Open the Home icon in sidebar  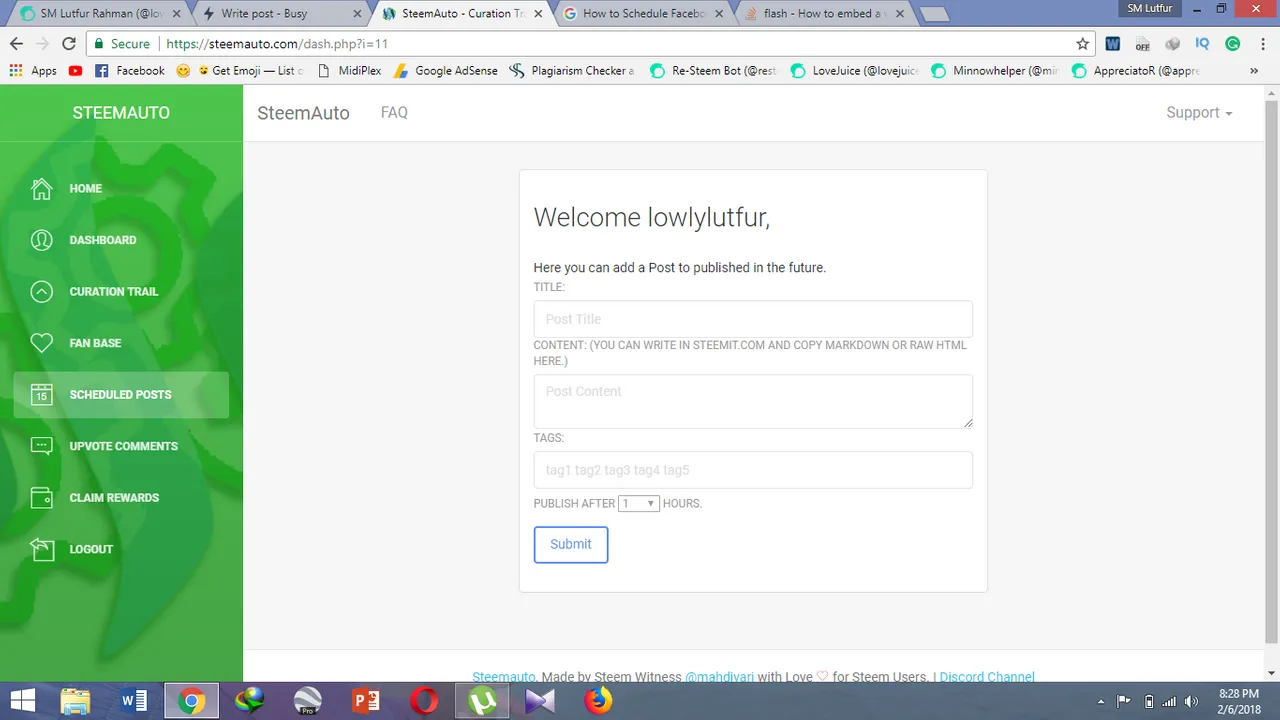click(x=41, y=188)
